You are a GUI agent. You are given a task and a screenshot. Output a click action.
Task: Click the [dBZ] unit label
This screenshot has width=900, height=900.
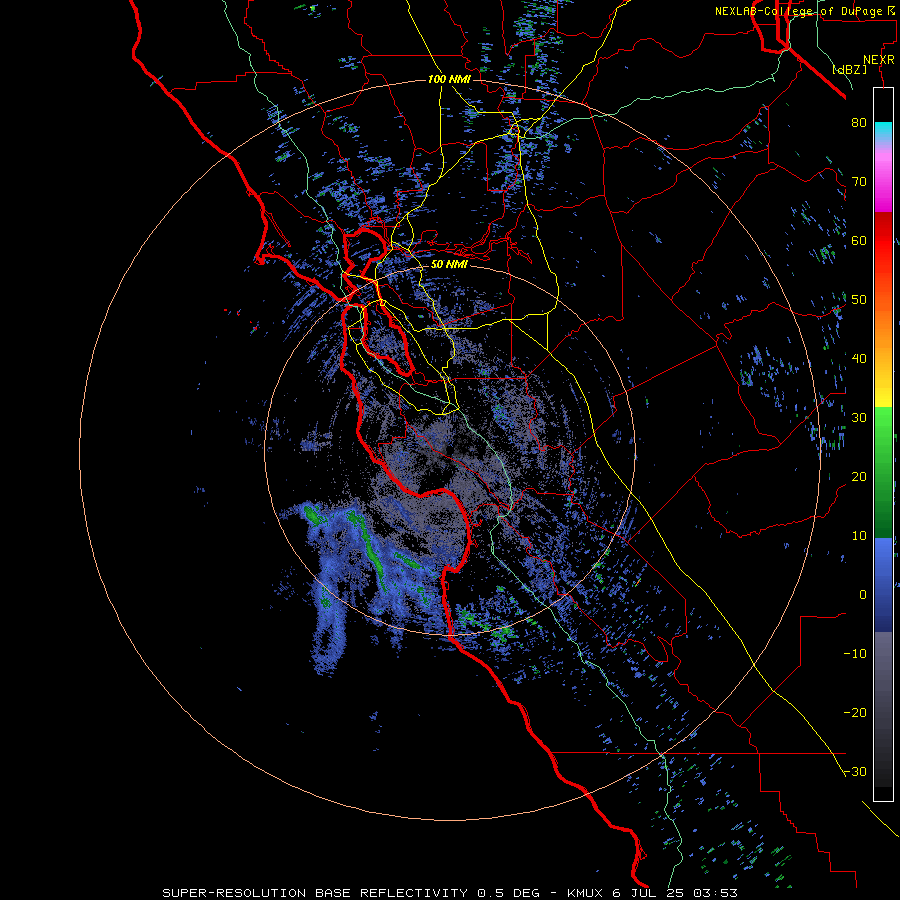[849, 69]
